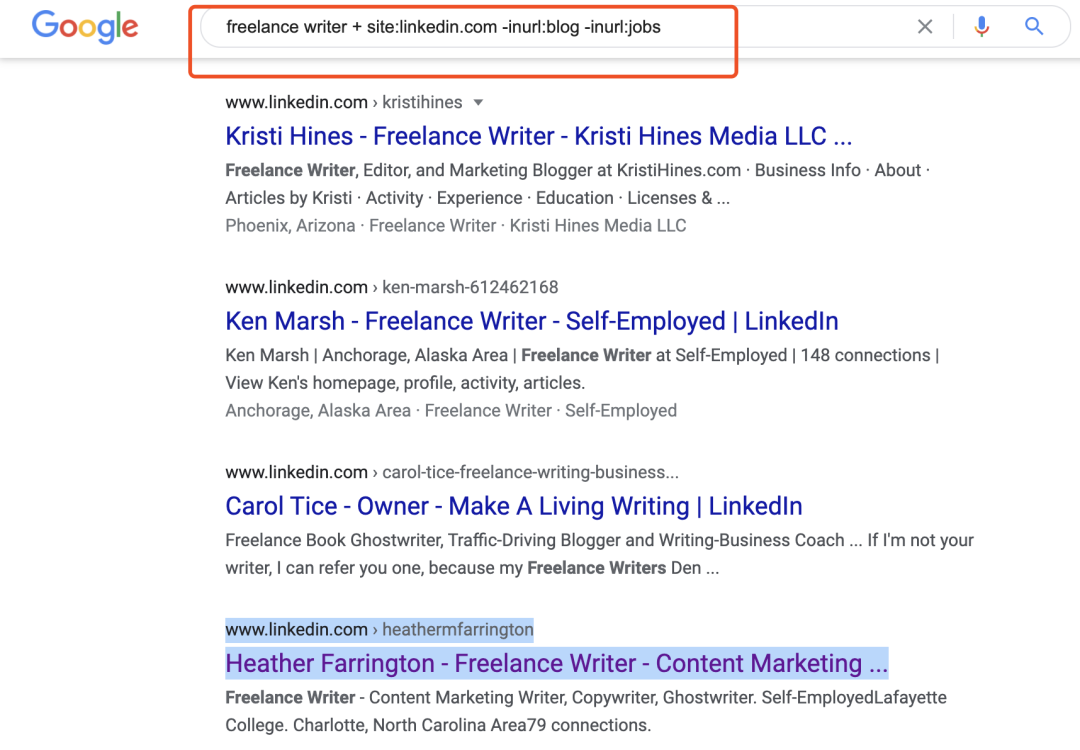Click Kristi Hines result description snippet

[577, 184]
